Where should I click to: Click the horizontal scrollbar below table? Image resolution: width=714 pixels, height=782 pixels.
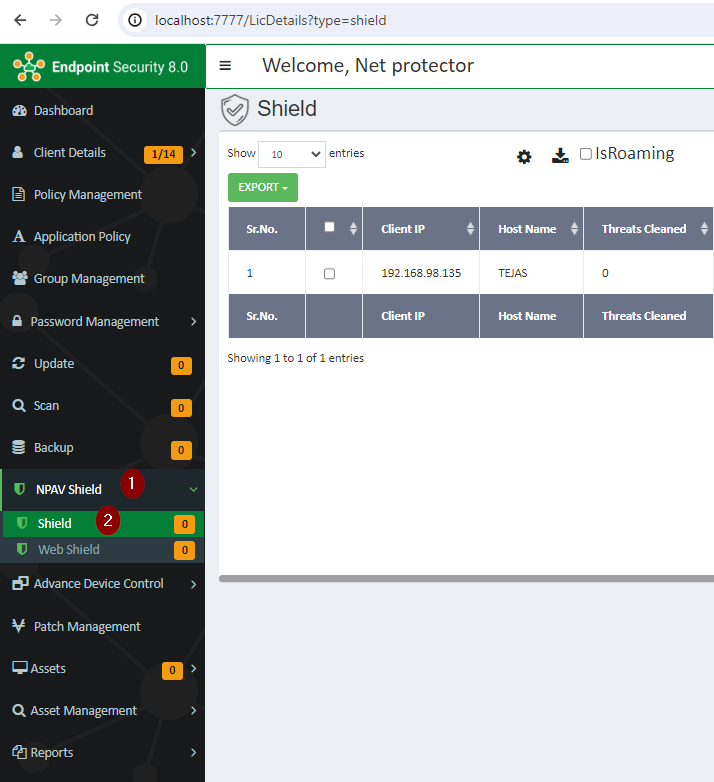[x=466, y=579]
